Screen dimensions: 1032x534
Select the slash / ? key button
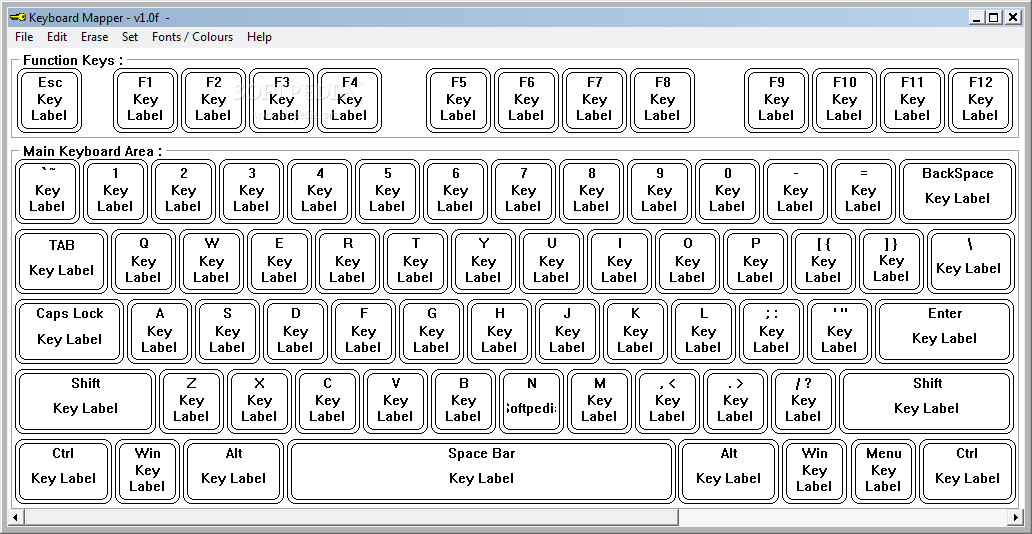[804, 401]
